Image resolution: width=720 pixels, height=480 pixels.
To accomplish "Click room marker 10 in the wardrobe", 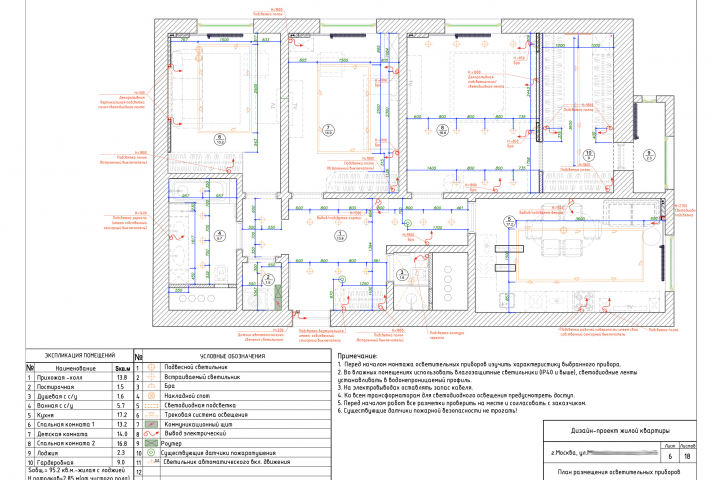I will point(588,155).
